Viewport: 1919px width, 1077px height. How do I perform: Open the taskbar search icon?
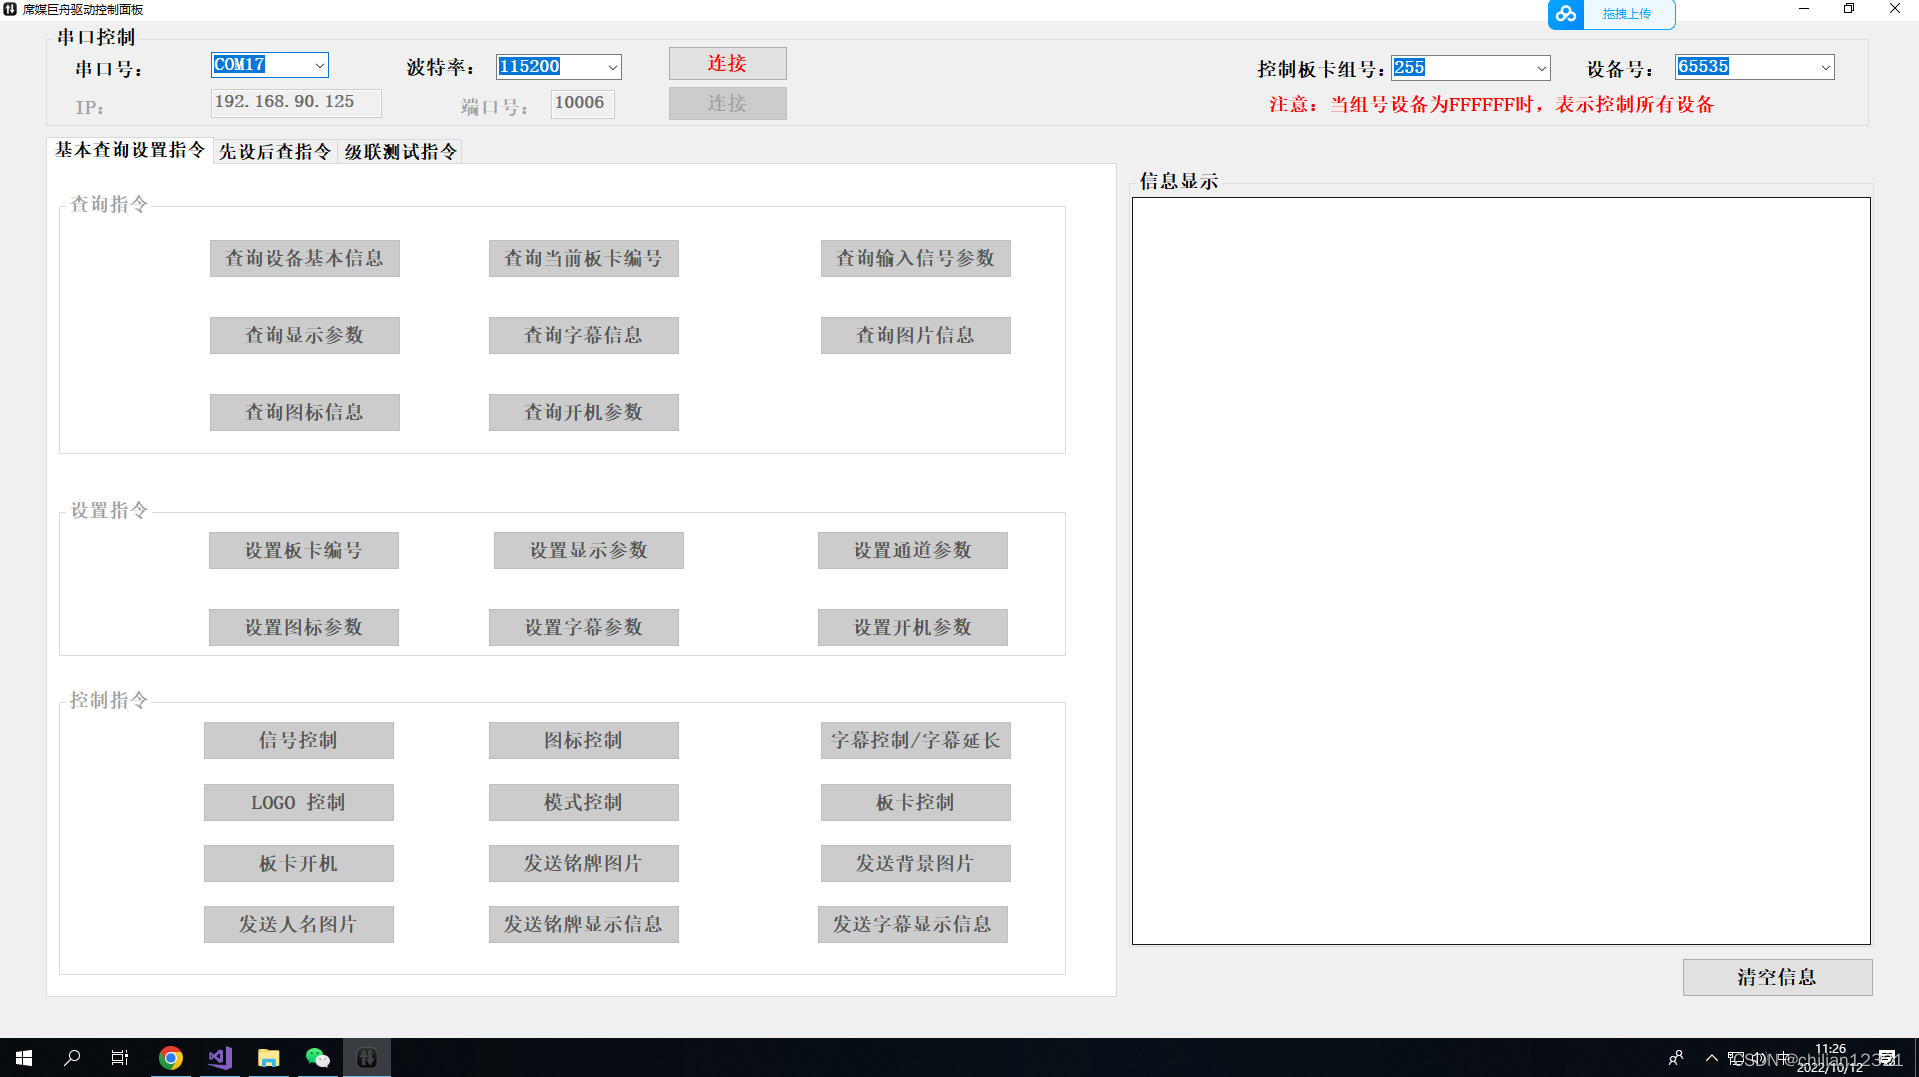[x=72, y=1058]
